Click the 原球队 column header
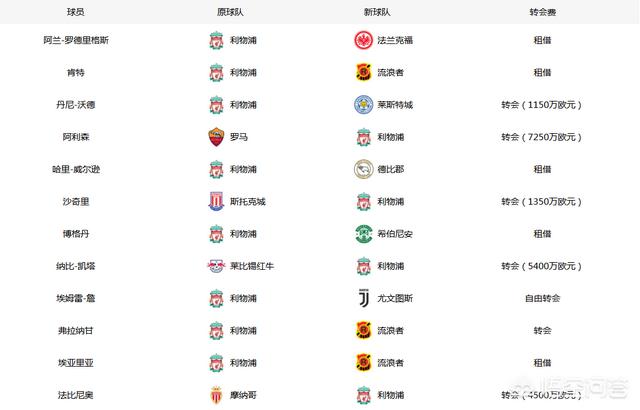The image size is (640, 410). pos(230,12)
